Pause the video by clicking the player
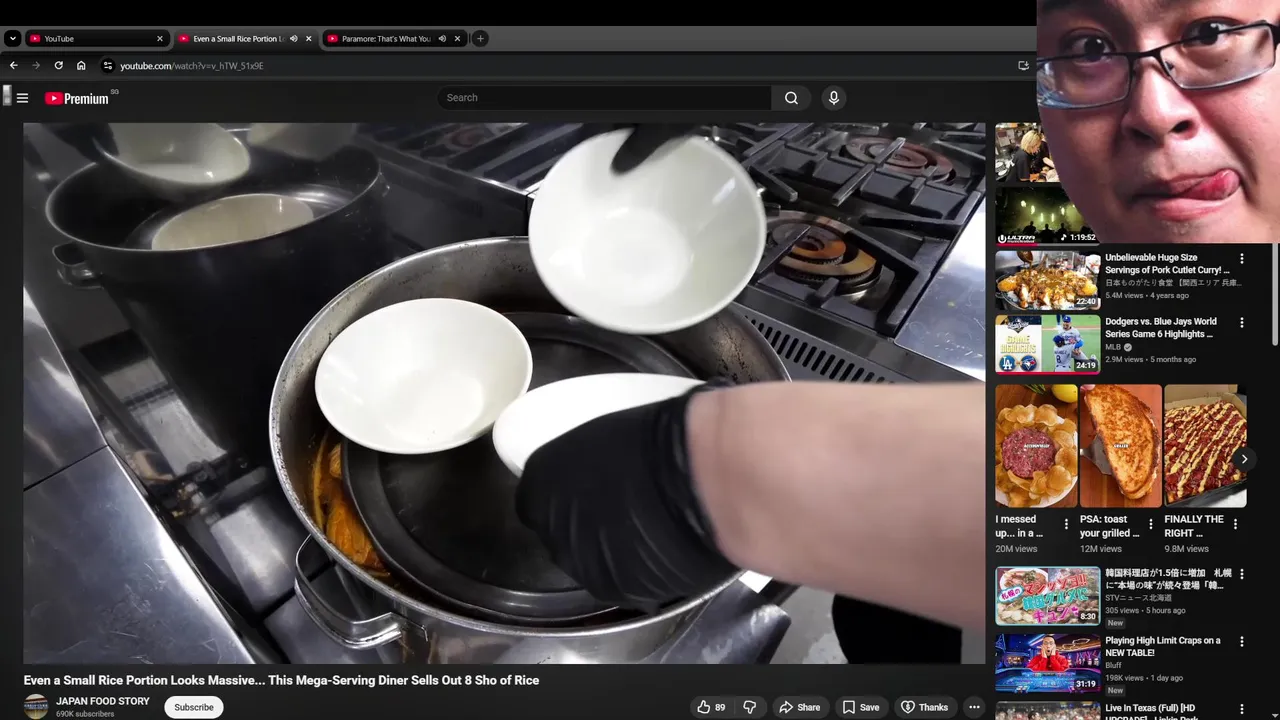This screenshot has width=1280, height=720. point(504,393)
